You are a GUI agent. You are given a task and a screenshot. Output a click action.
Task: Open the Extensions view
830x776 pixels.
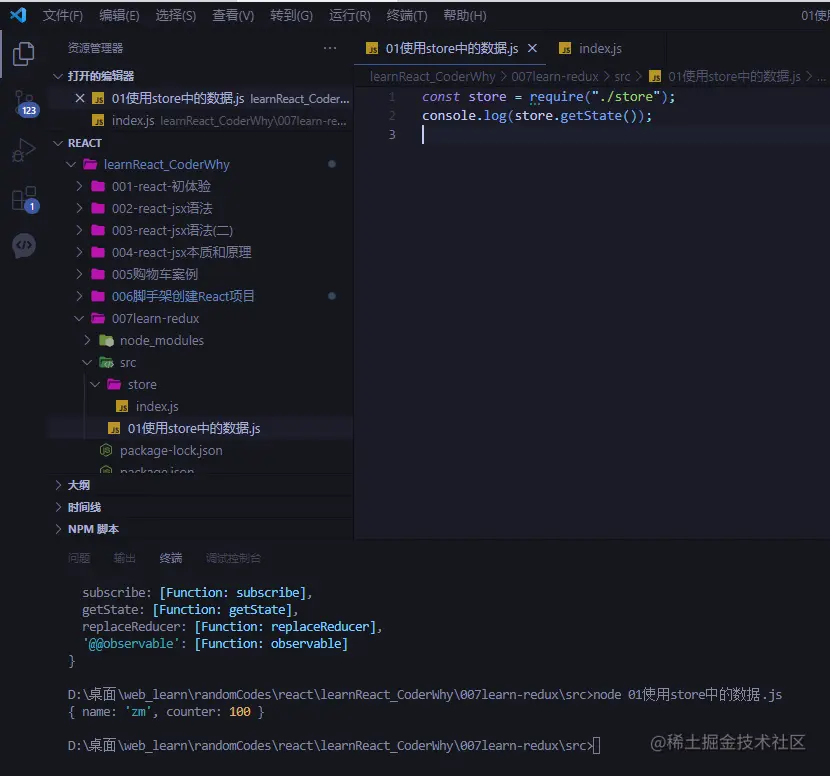(x=24, y=199)
